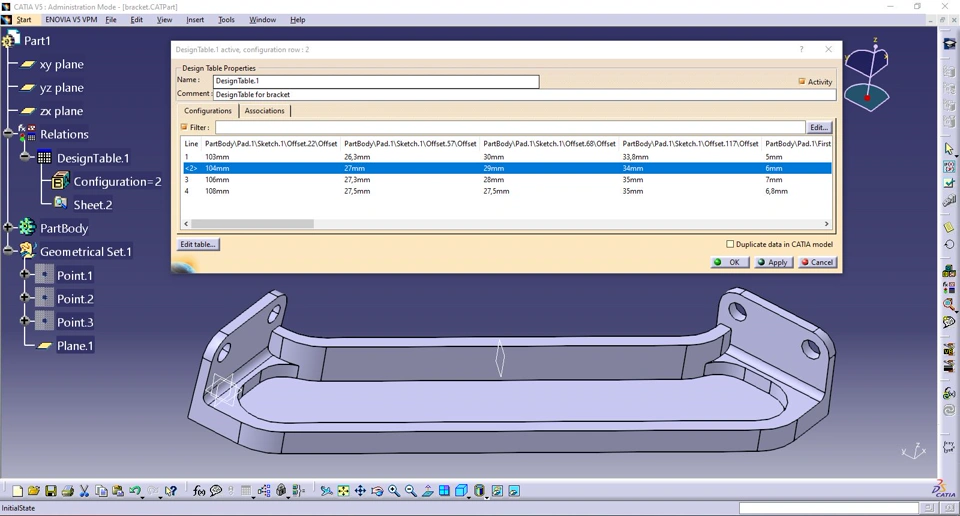Expand the PartBody tree node

tap(8, 228)
